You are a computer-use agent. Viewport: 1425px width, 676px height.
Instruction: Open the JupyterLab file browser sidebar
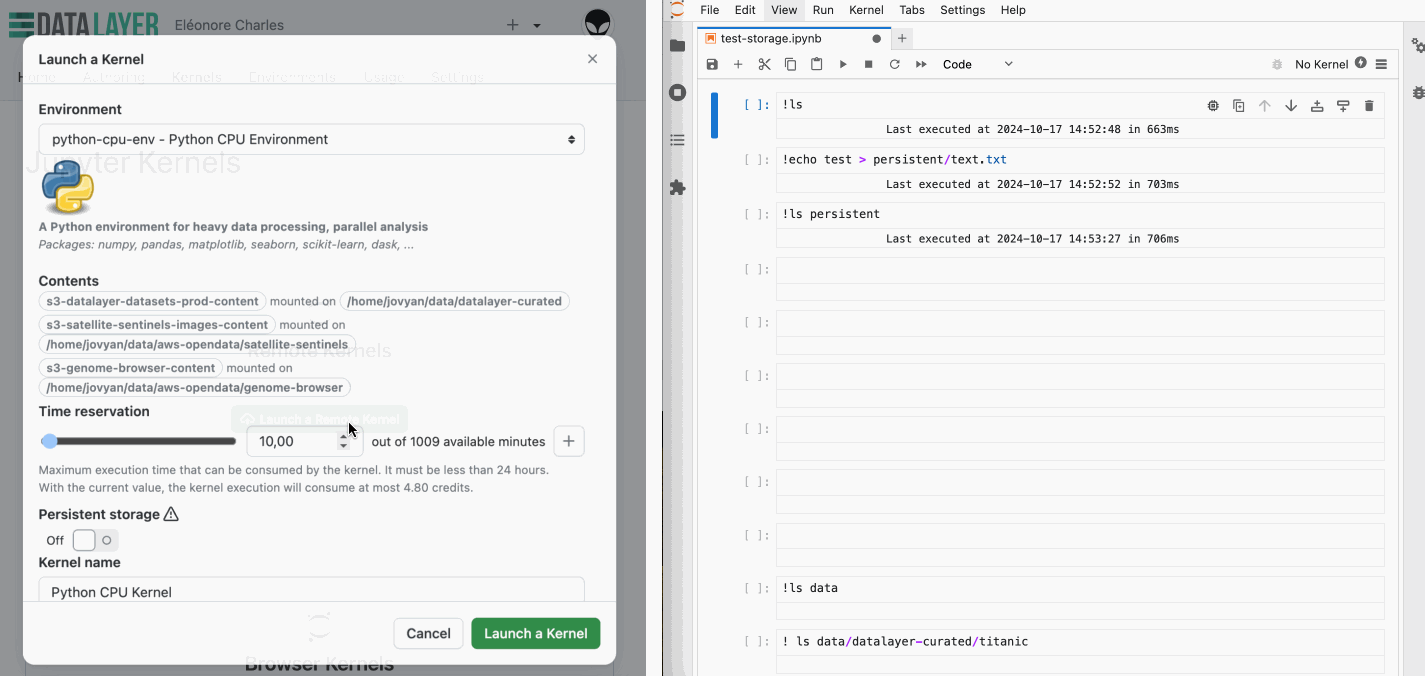point(678,46)
